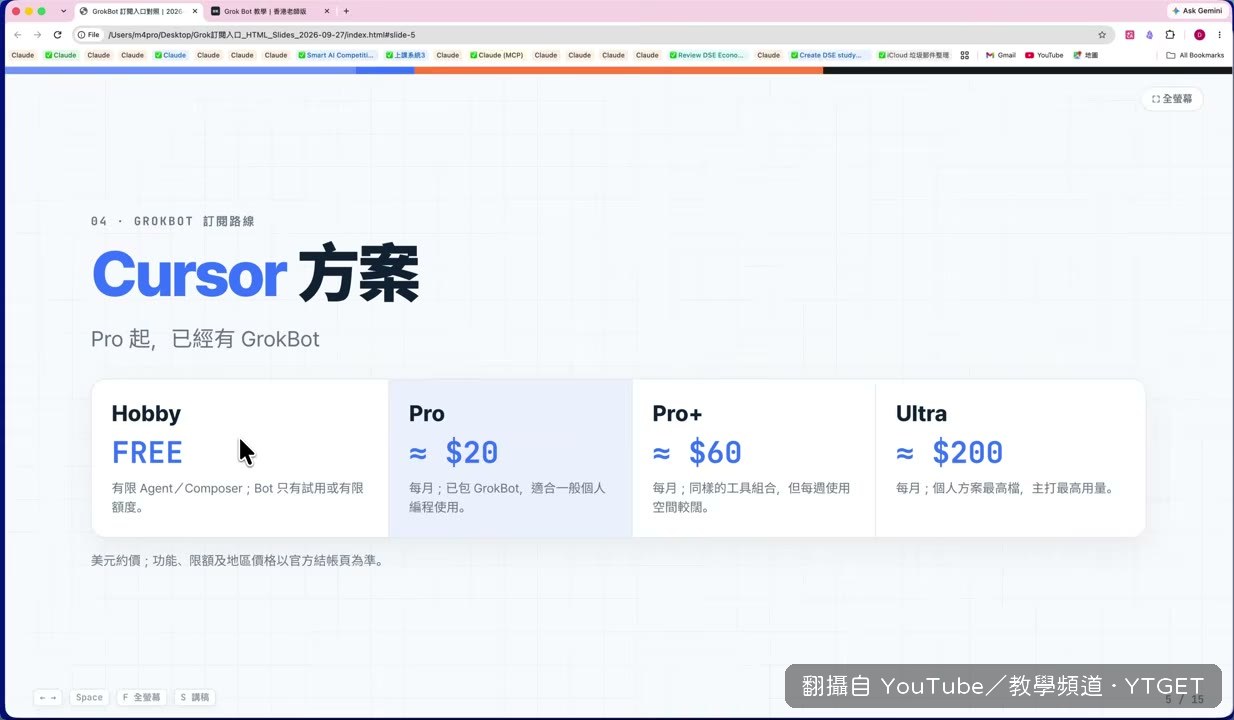Screen dimensions: 1234x720
Task: Click the Ultra plan title
Action: (921, 414)
